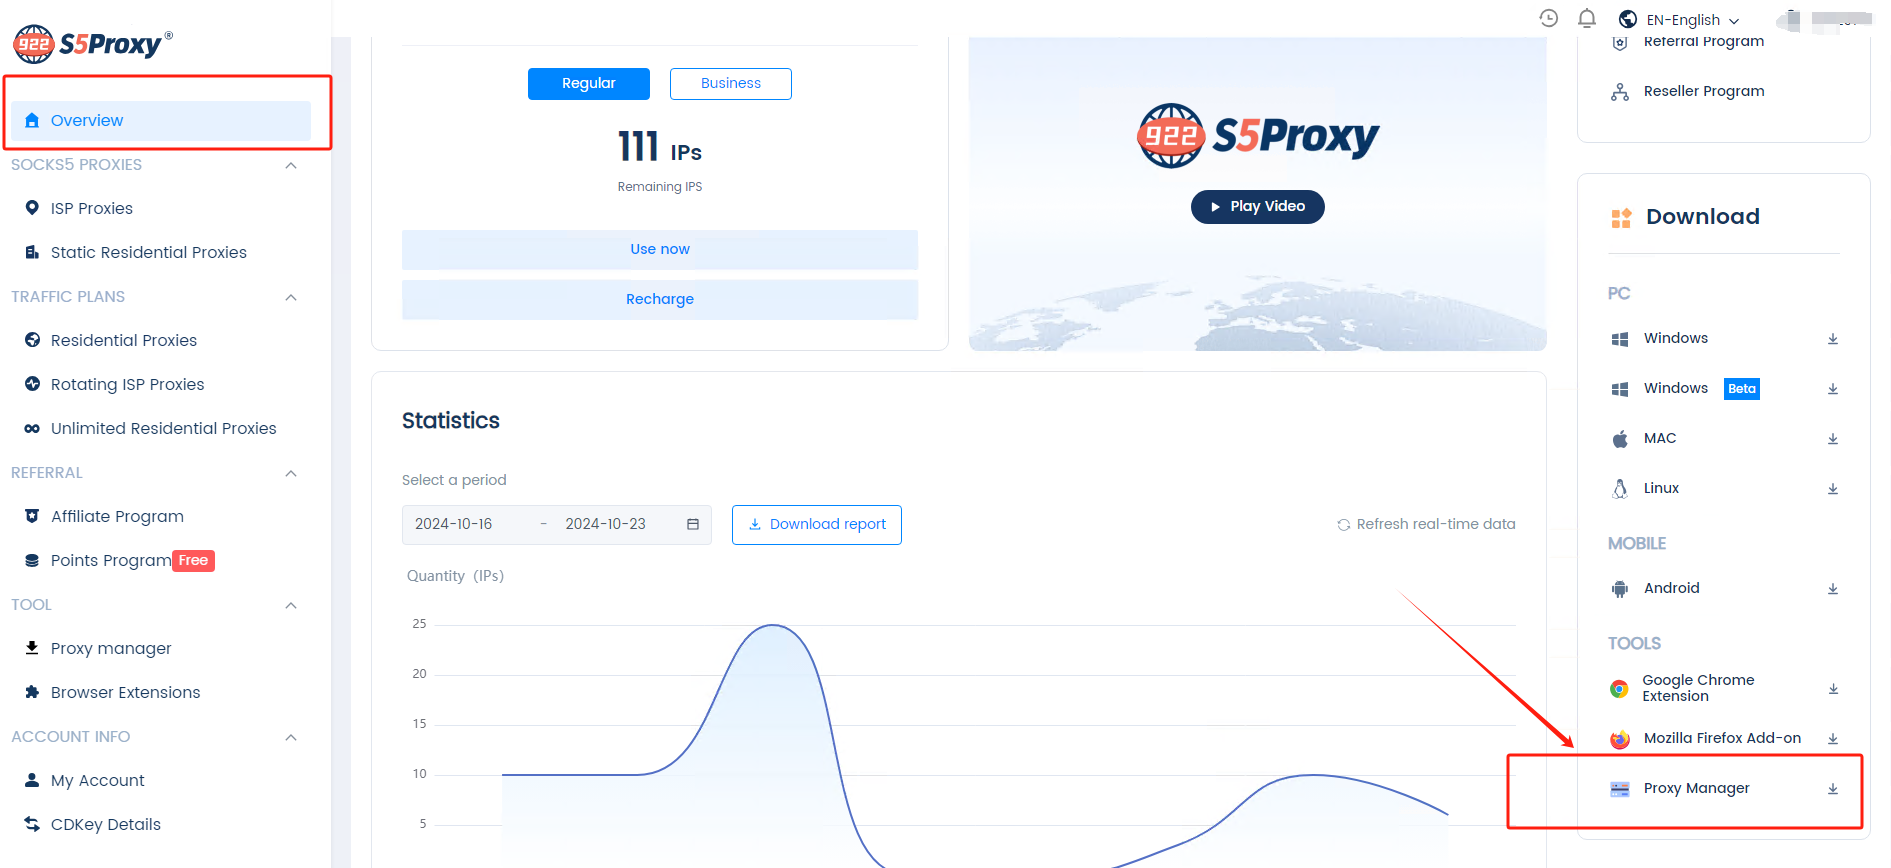Collapse the SOCKS5 PROXIES section
This screenshot has height=868, width=1891.
(x=291, y=165)
